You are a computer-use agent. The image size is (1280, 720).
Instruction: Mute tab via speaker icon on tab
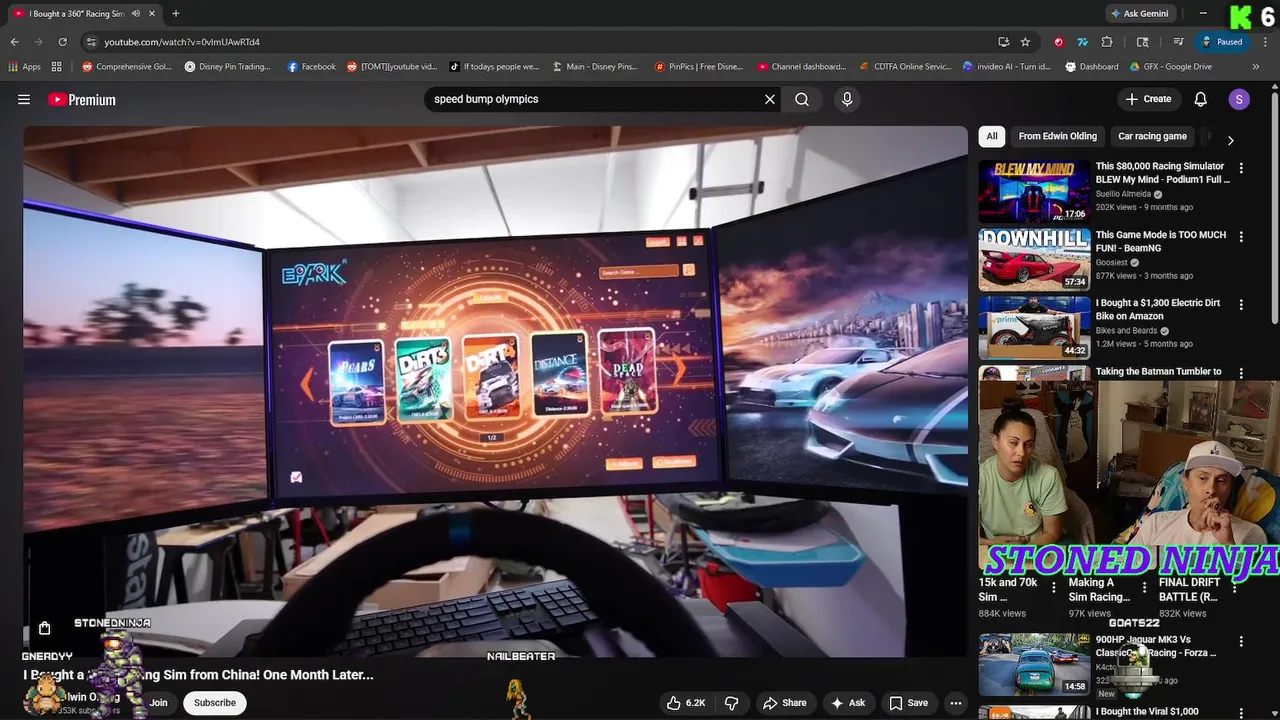coord(136,14)
